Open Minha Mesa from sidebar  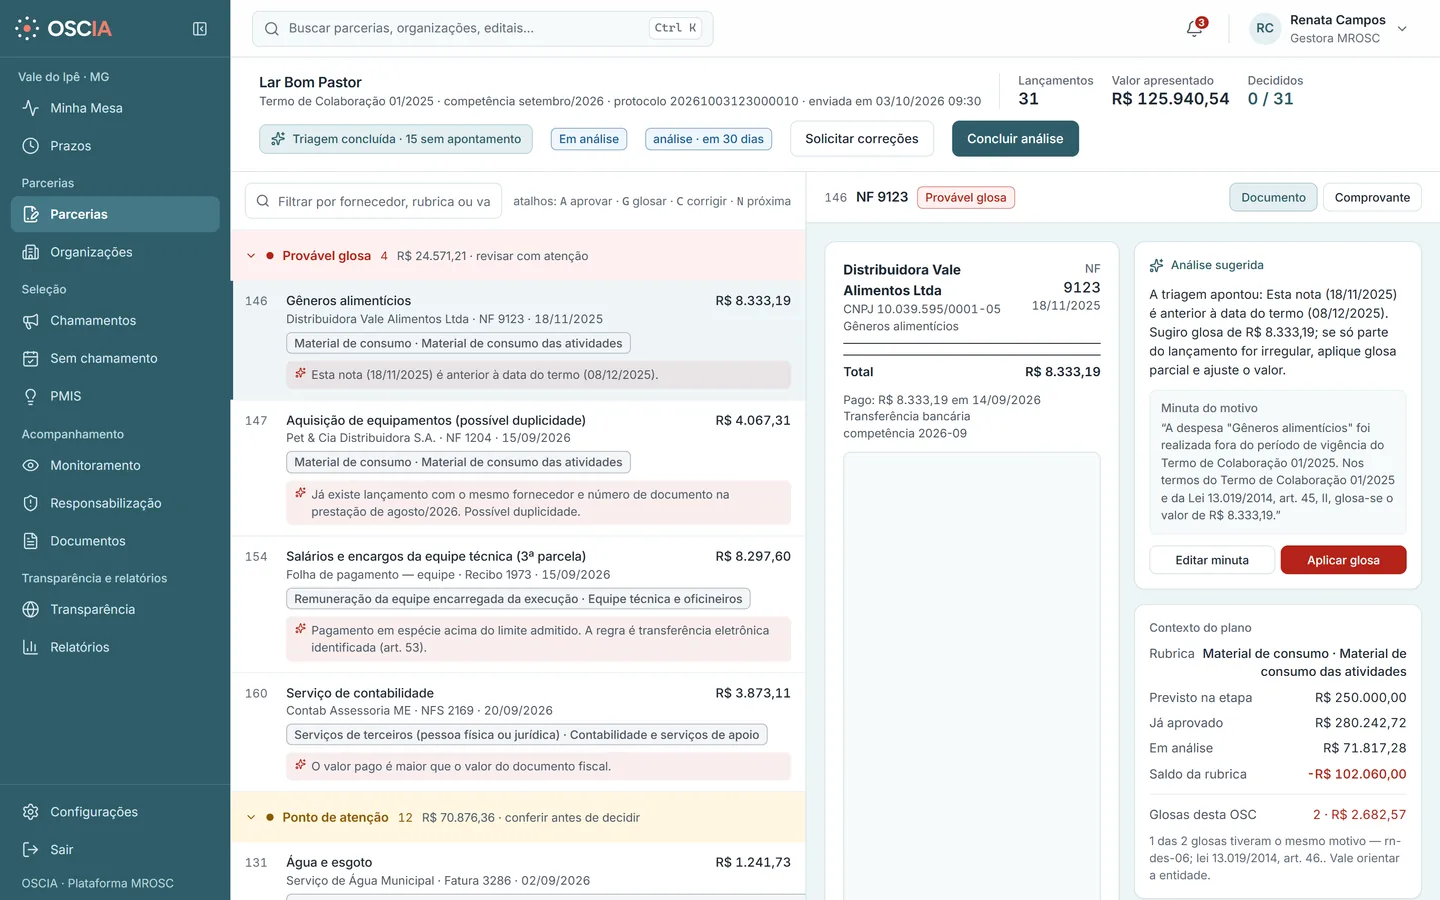click(x=115, y=108)
